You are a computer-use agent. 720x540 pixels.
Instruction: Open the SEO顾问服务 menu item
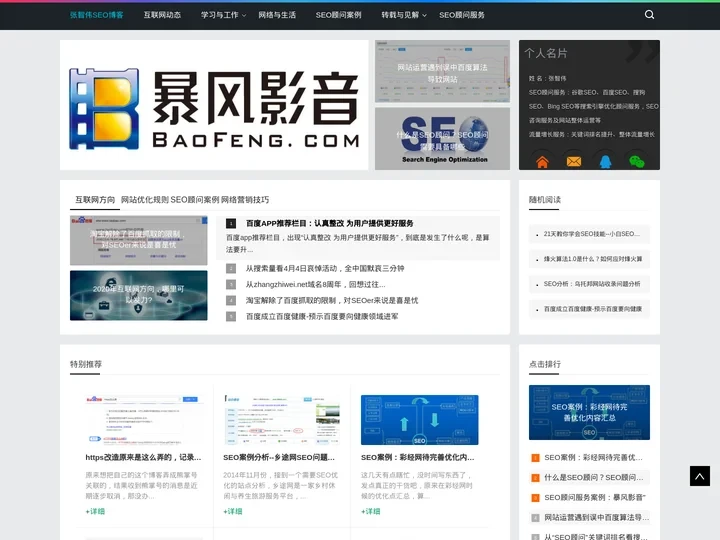461,15
